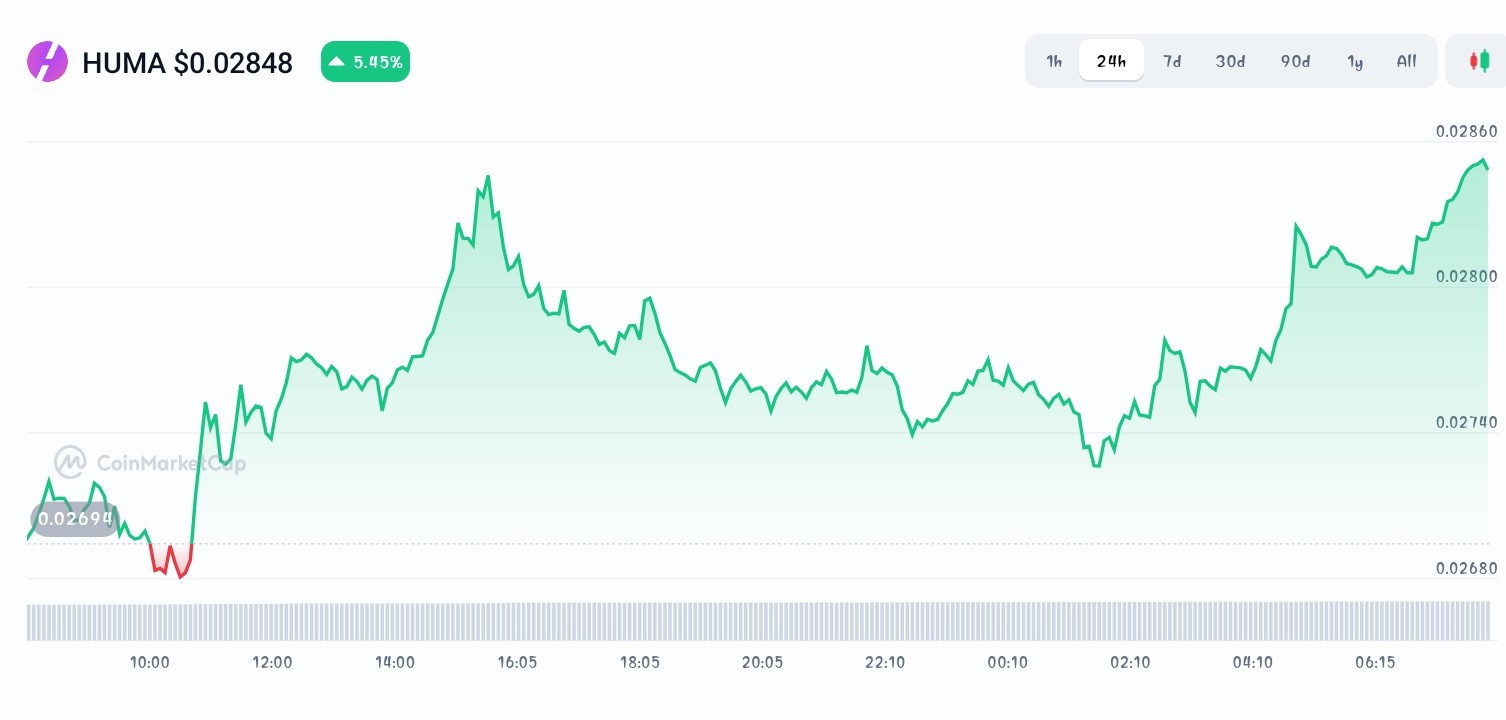
Task: Click the 10:00 time axis label
Action: [149, 662]
